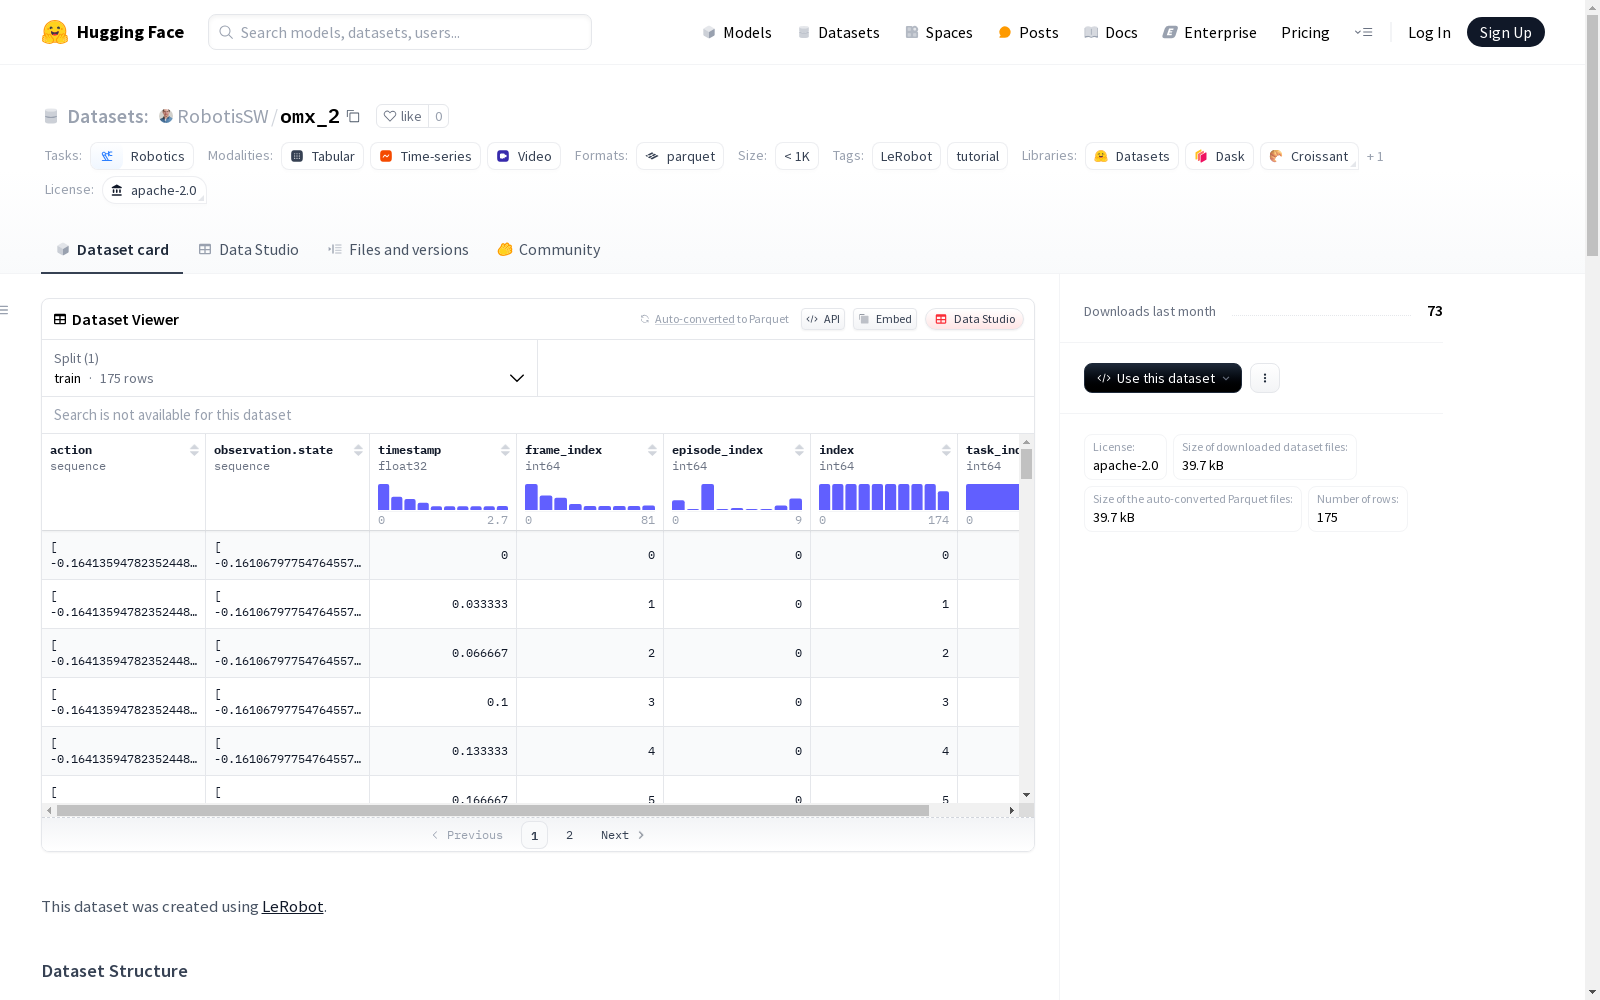Go to the Previous page

pyautogui.click(x=467, y=835)
